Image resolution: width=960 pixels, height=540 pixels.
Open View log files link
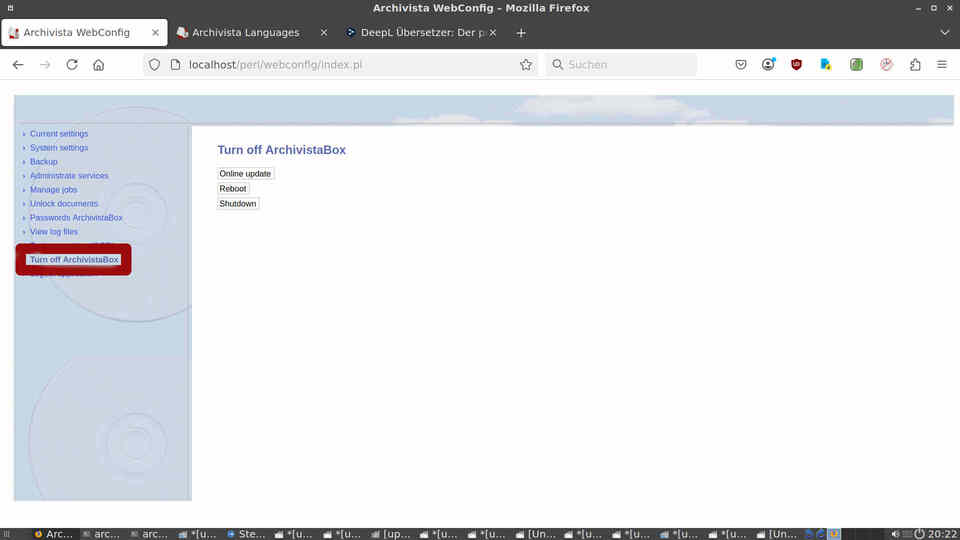[x=54, y=232]
